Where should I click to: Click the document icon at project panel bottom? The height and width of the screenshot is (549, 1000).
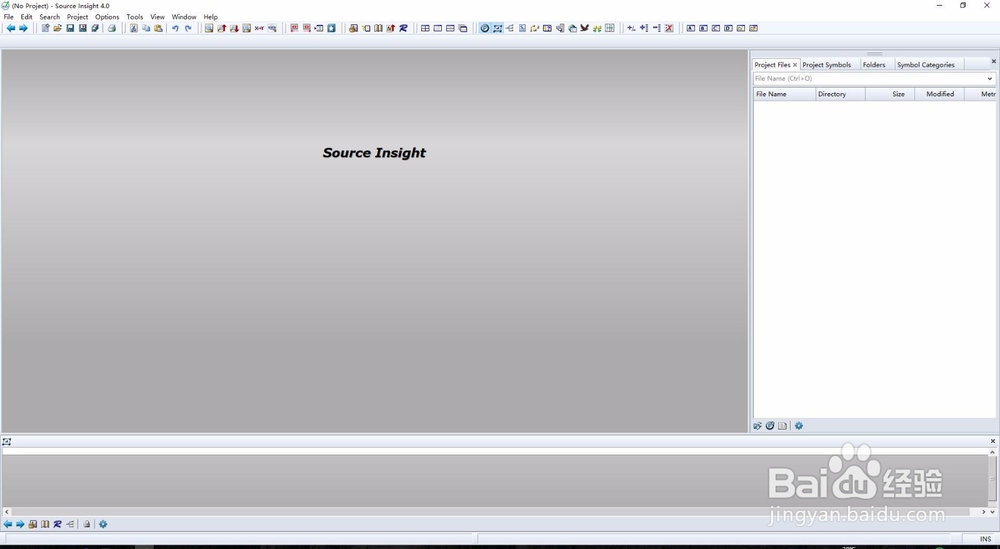click(x=783, y=426)
